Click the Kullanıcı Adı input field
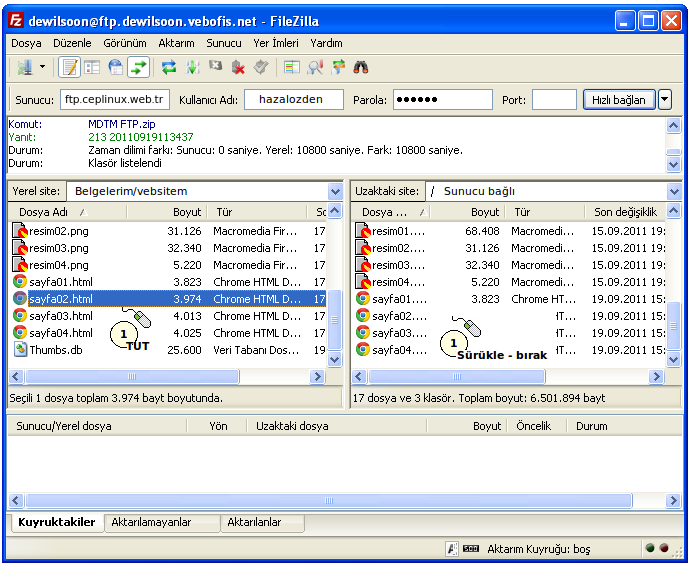 (x=294, y=100)
